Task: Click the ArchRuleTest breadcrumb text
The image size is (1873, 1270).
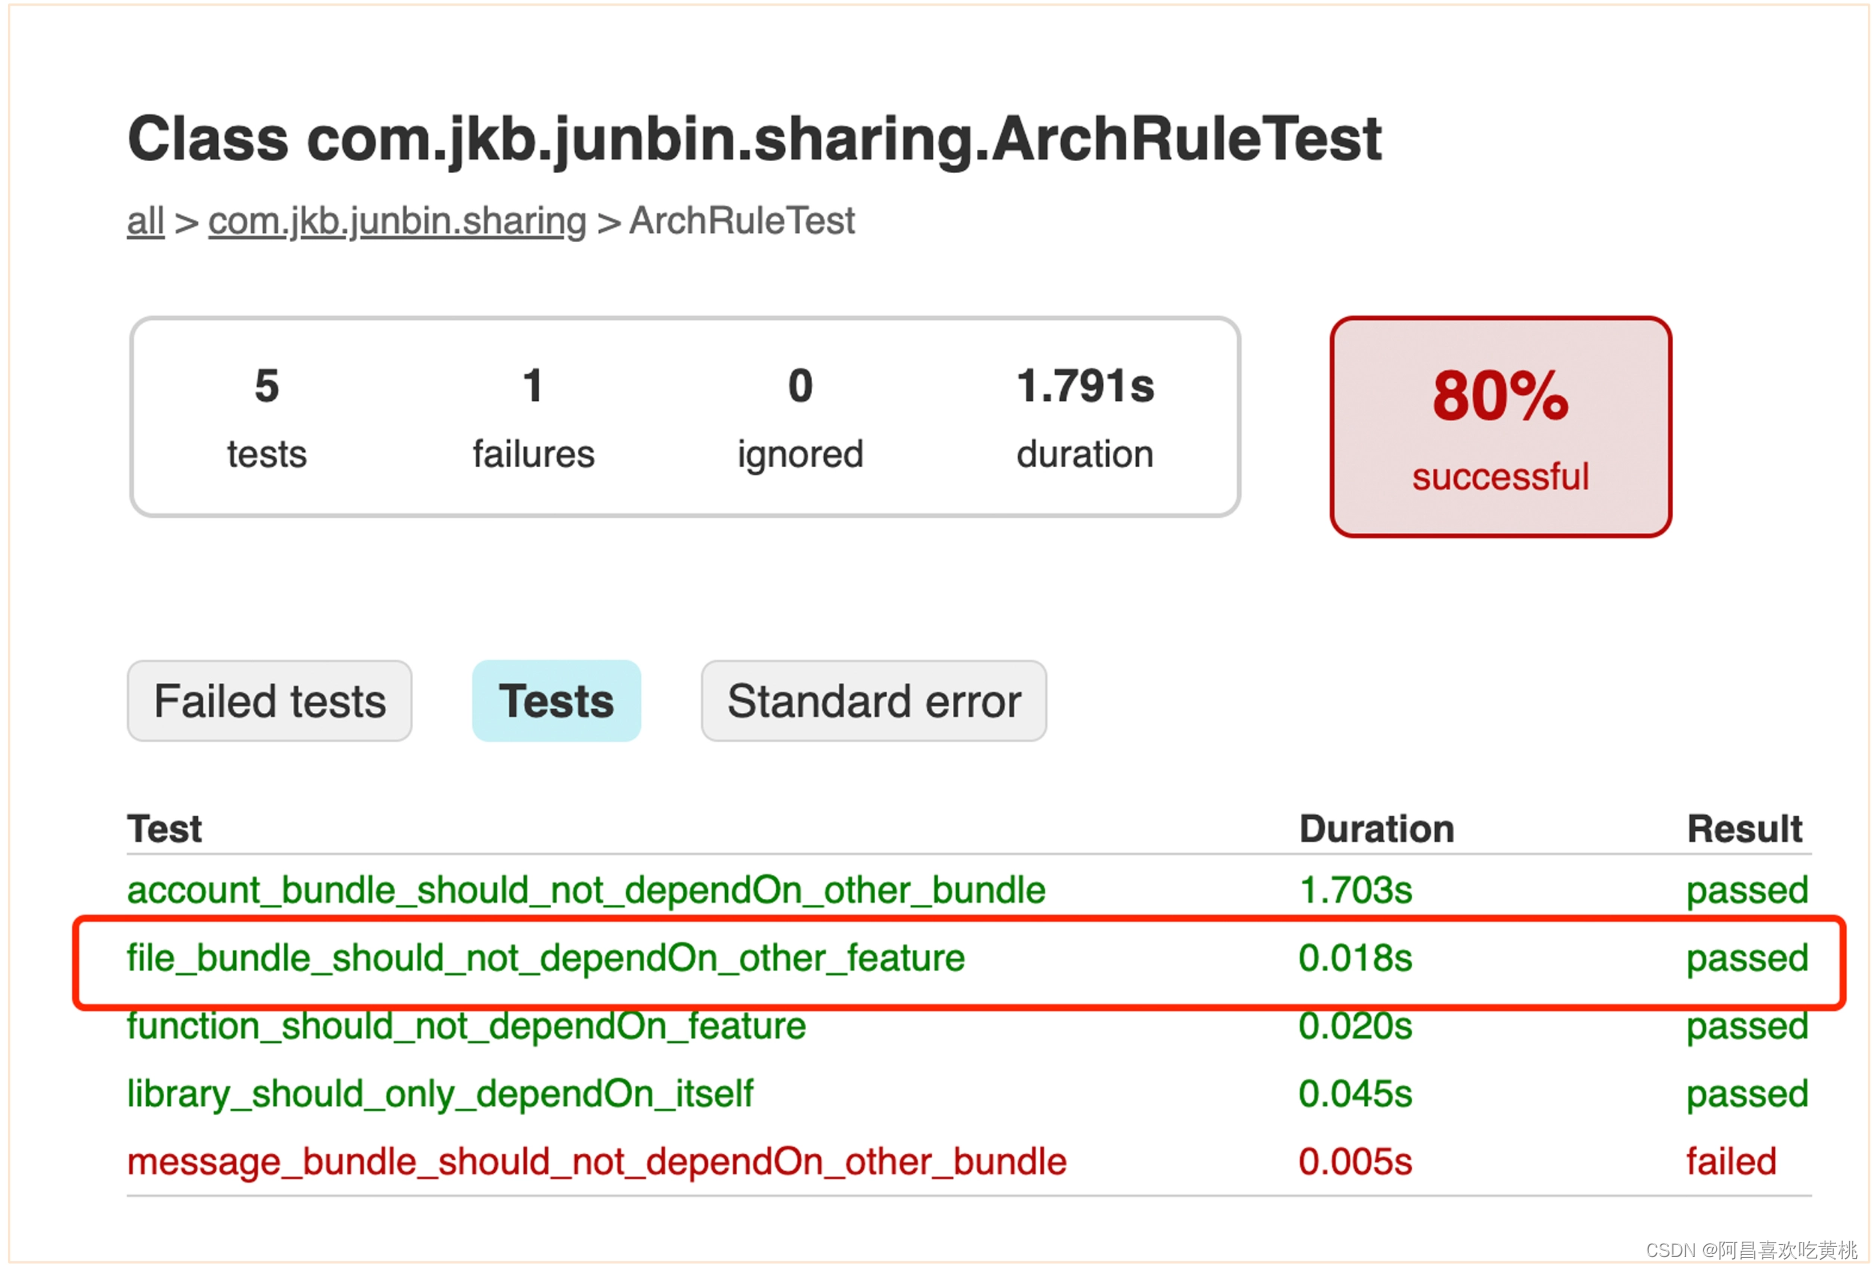Action: 742,221
